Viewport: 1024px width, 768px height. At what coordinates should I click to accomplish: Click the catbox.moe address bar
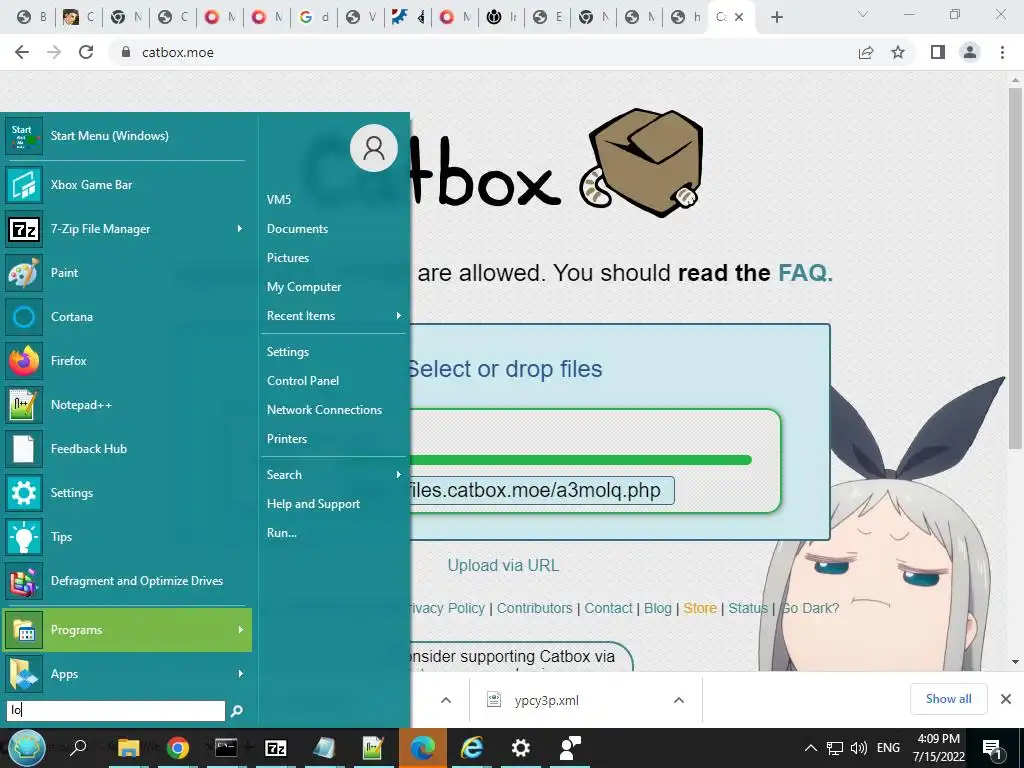[483, 52]
